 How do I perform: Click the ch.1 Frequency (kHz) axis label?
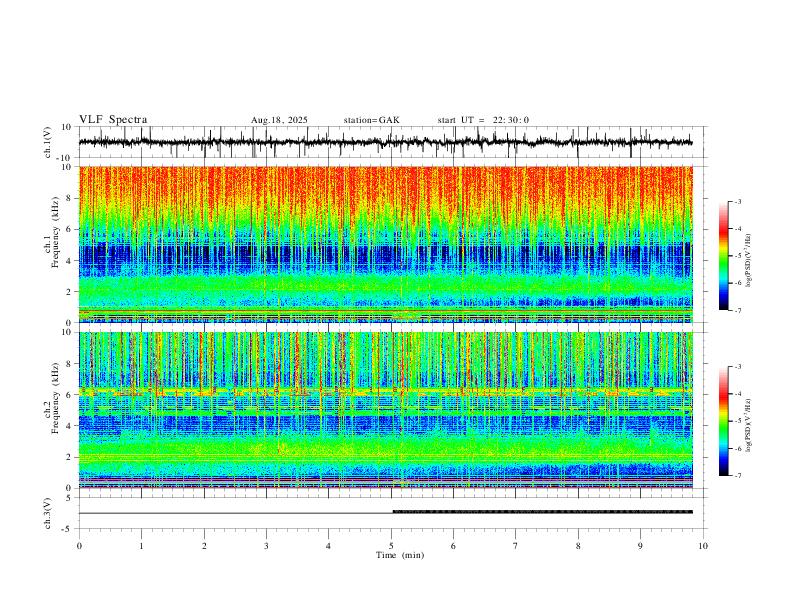pos(51,231)
